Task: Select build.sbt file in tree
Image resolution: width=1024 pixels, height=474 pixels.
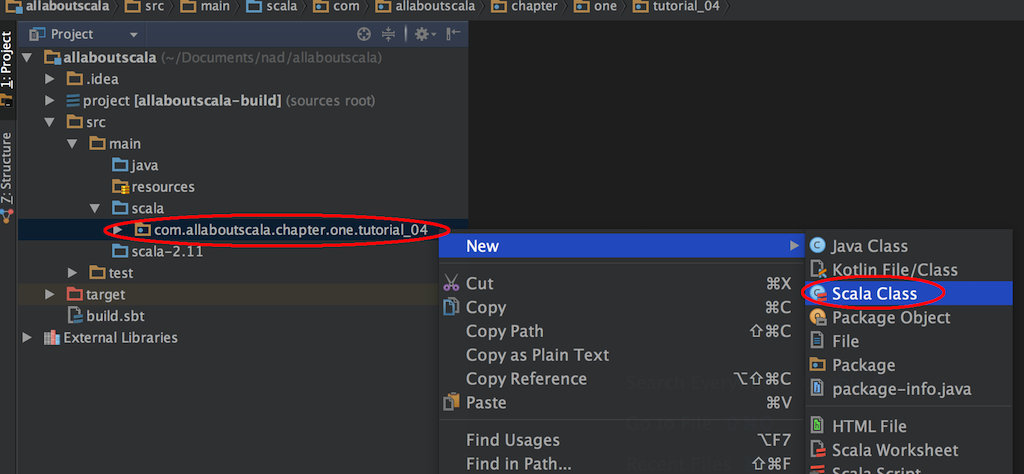Action: coord(106,316)
